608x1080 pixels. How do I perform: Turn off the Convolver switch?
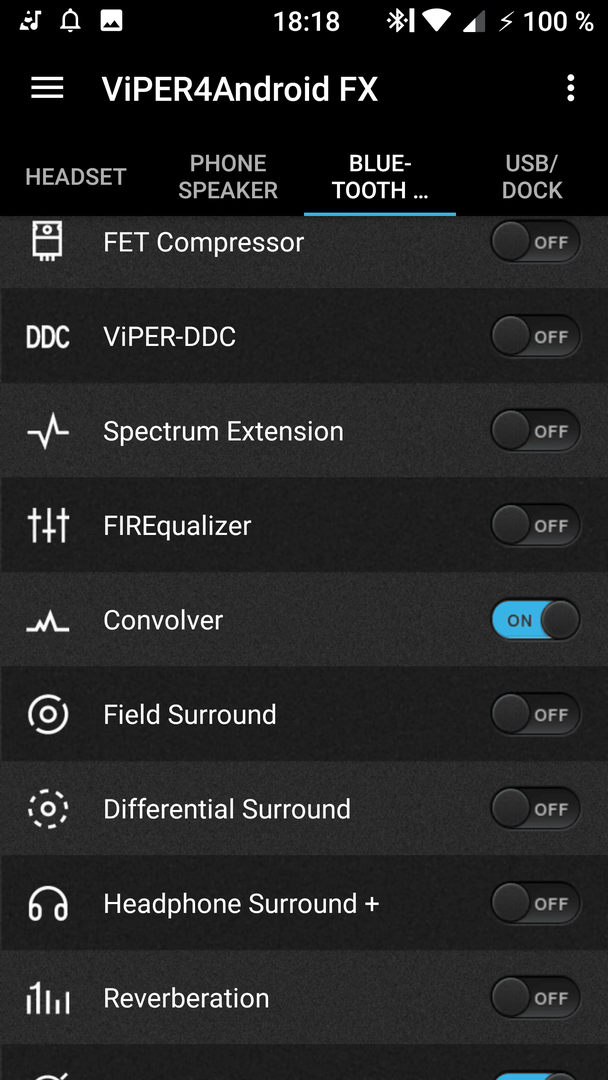click(x=536, y=620)
